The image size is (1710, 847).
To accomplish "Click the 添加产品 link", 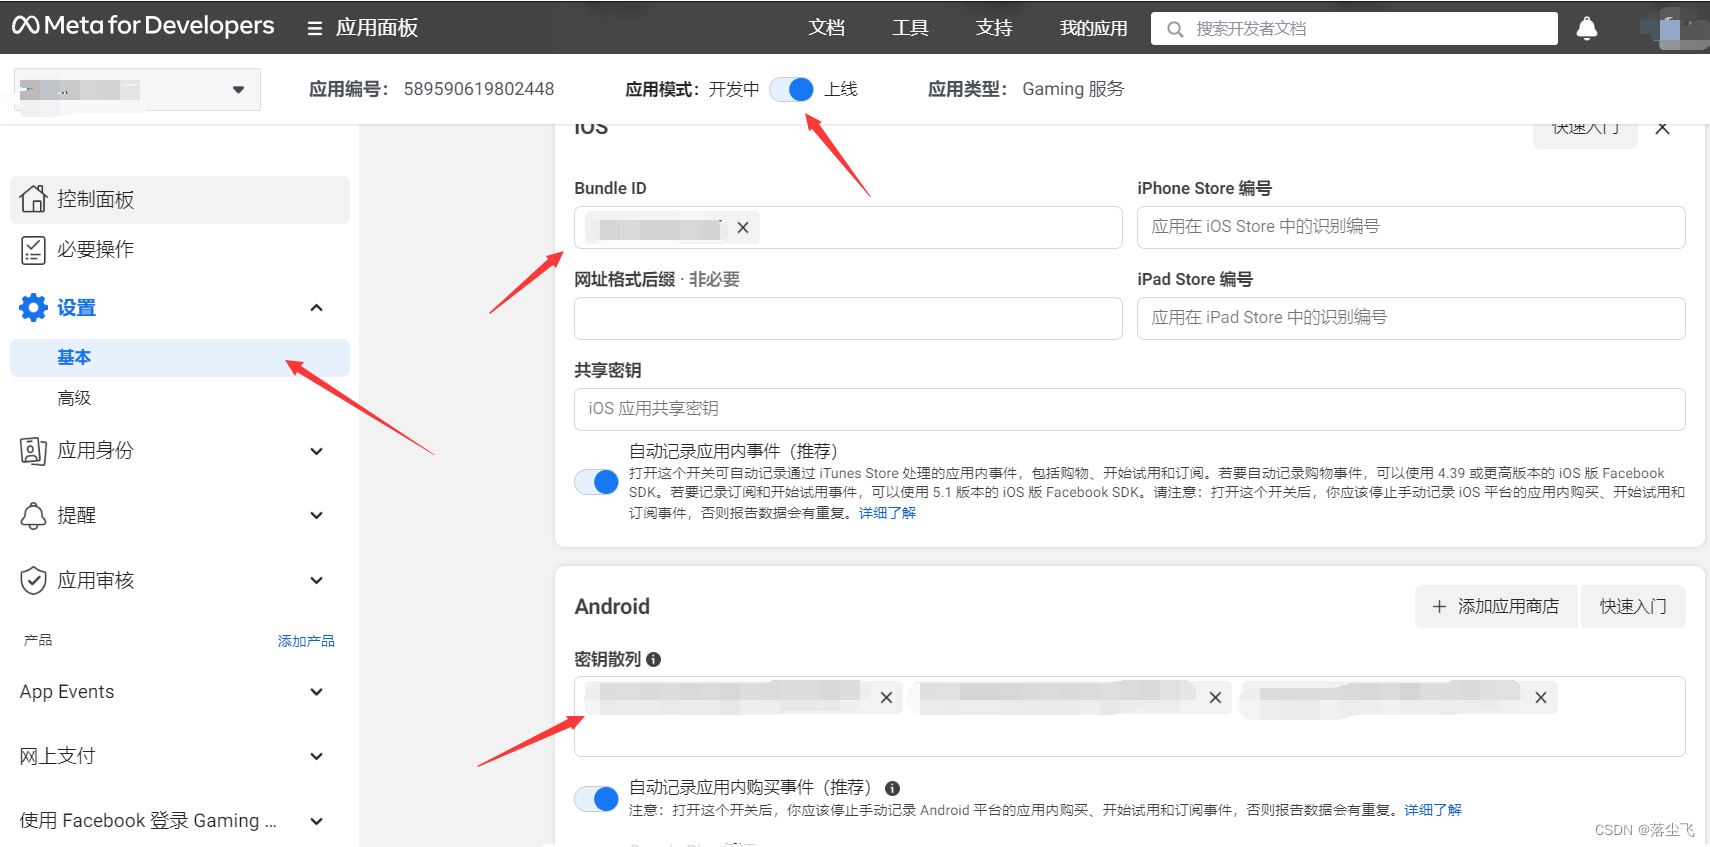I will [x=306, y=641].
